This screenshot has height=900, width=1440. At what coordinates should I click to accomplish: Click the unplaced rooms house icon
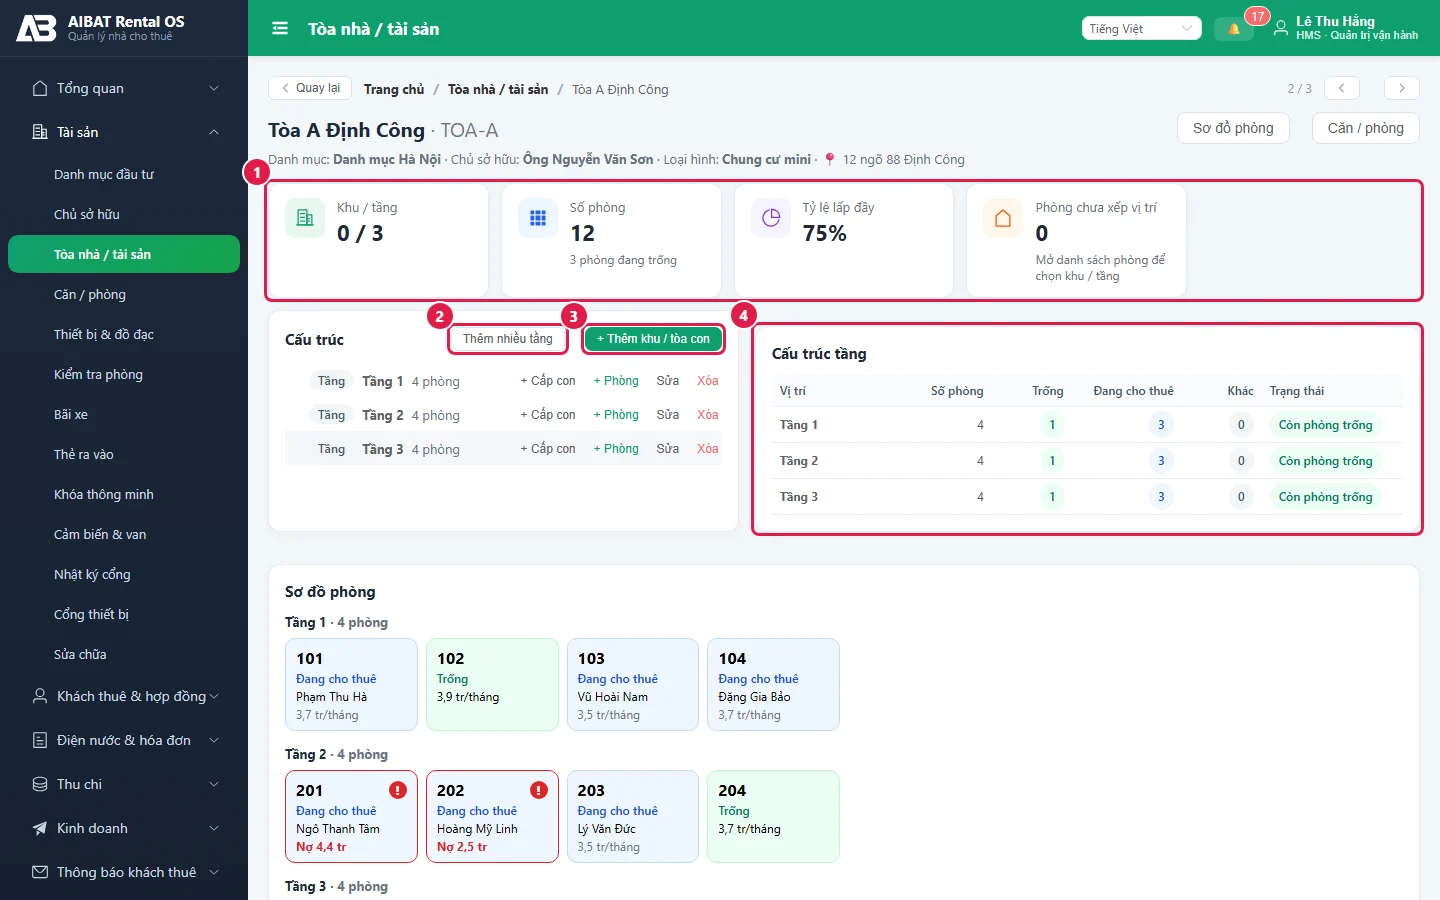click(x=1003, y=218)
